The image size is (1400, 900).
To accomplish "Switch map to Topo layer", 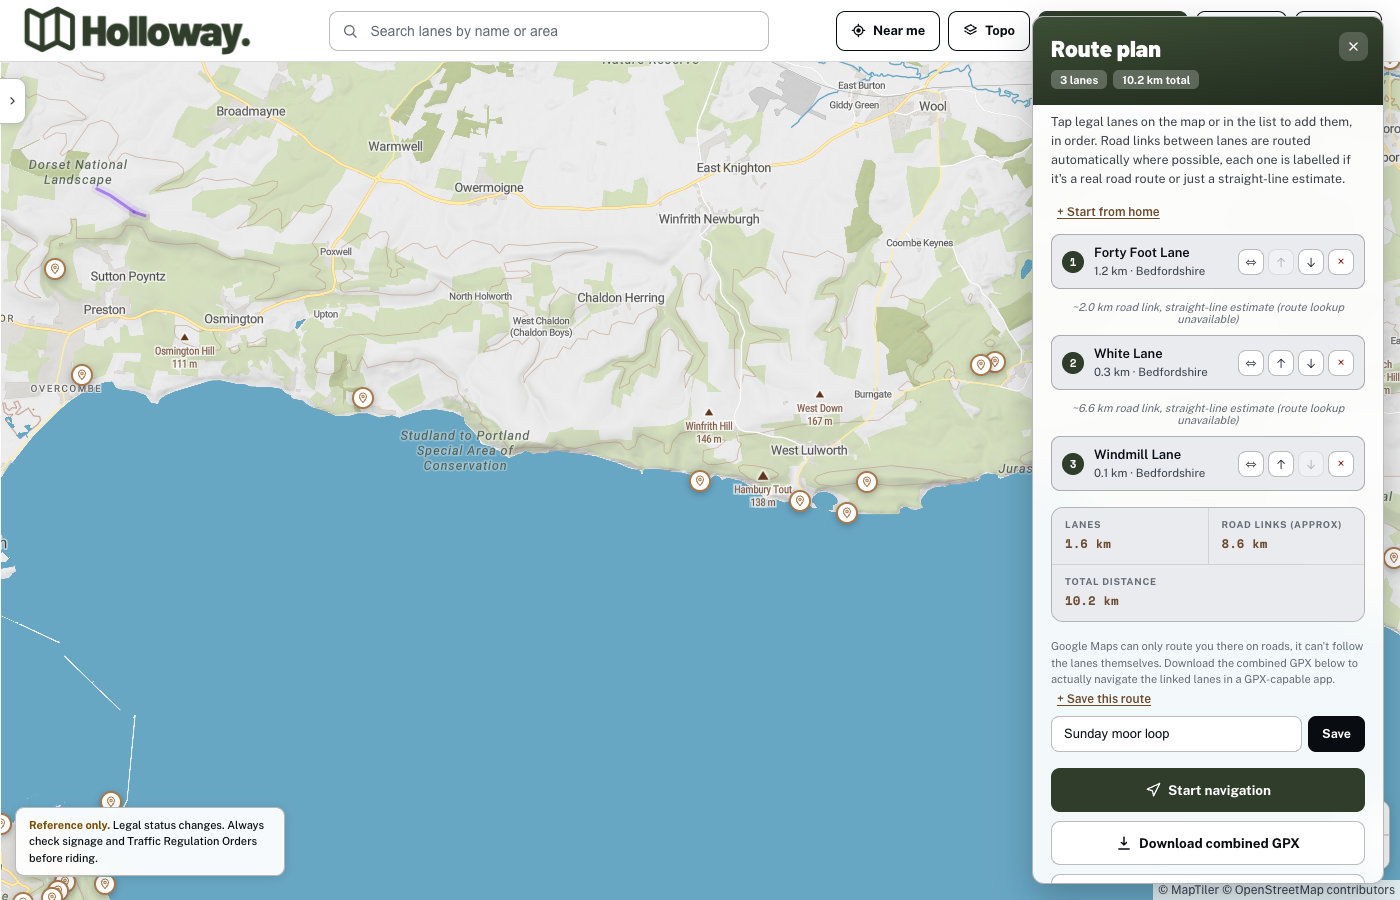I will click(989, 31).
